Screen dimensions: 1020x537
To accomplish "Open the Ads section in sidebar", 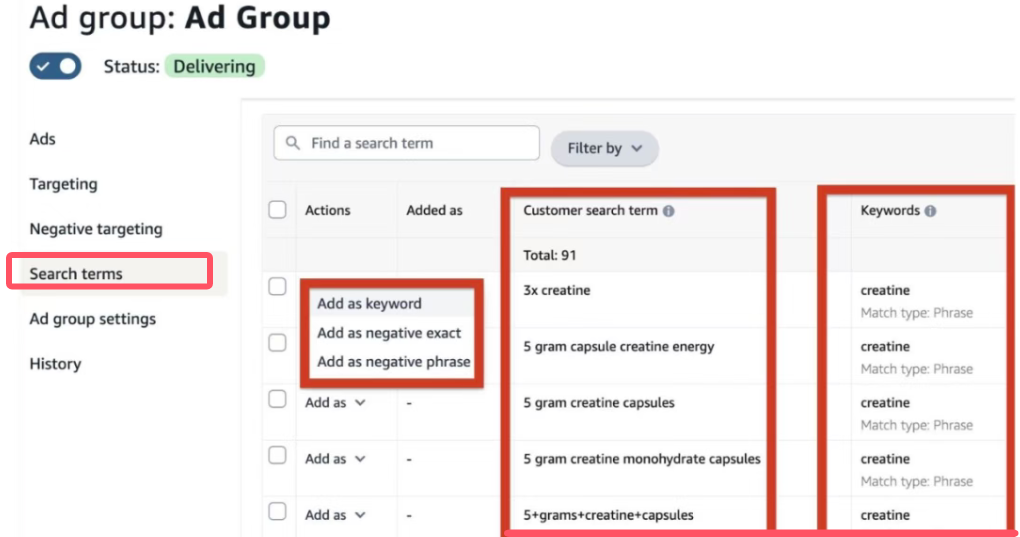I will tap(43, 139).
